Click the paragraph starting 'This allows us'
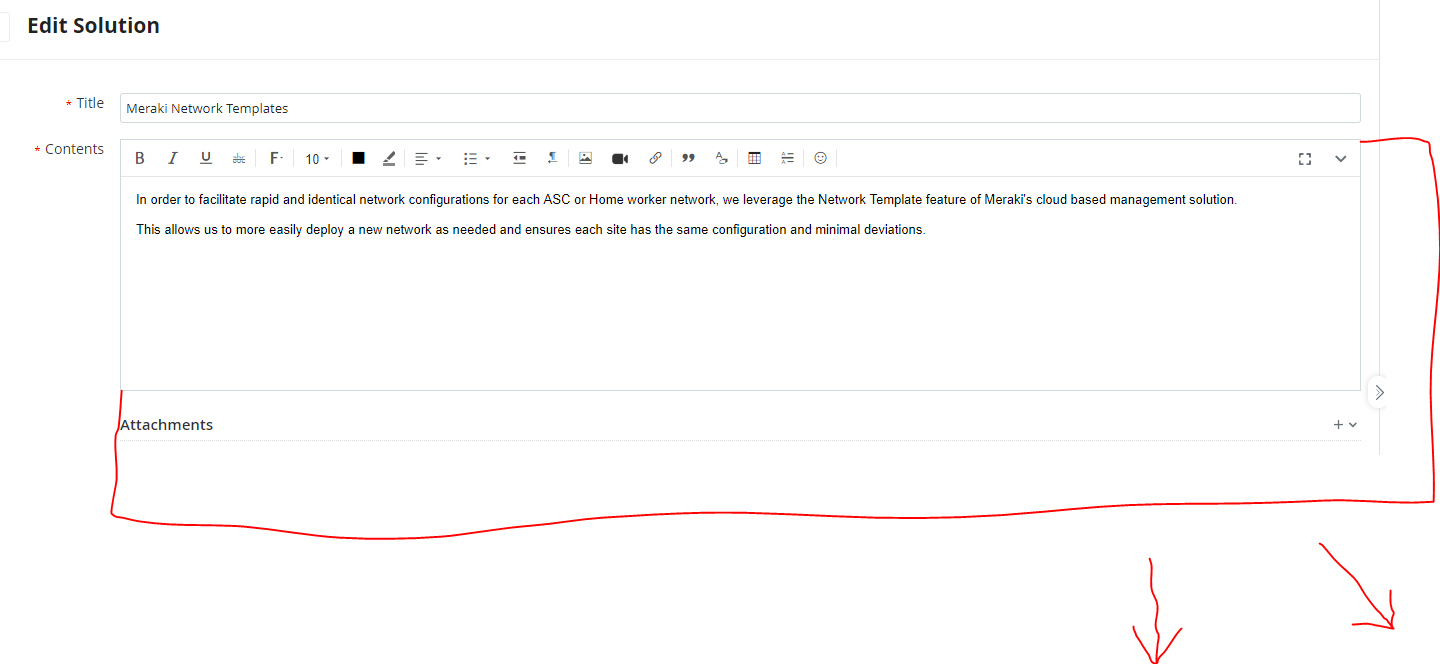Screen dimensions: 1440x664 pyautogui.click(x=531, y=230)
